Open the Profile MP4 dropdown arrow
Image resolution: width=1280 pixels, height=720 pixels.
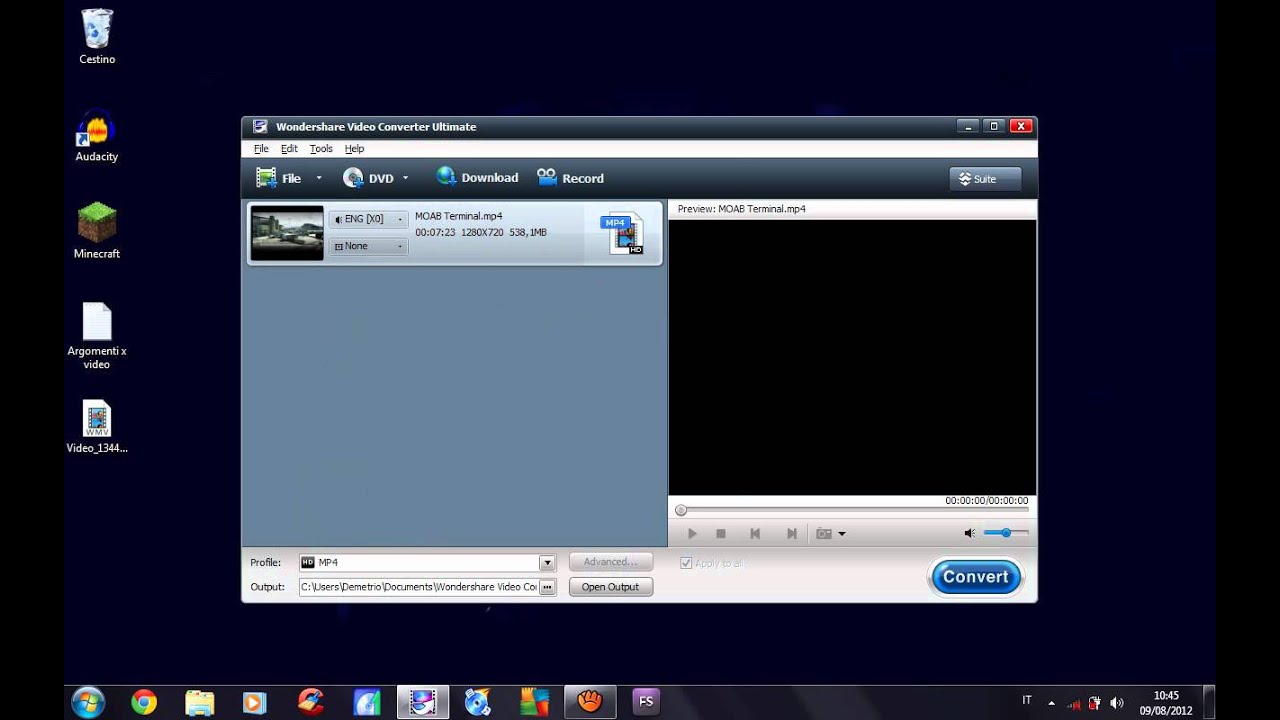click(547, 563)
